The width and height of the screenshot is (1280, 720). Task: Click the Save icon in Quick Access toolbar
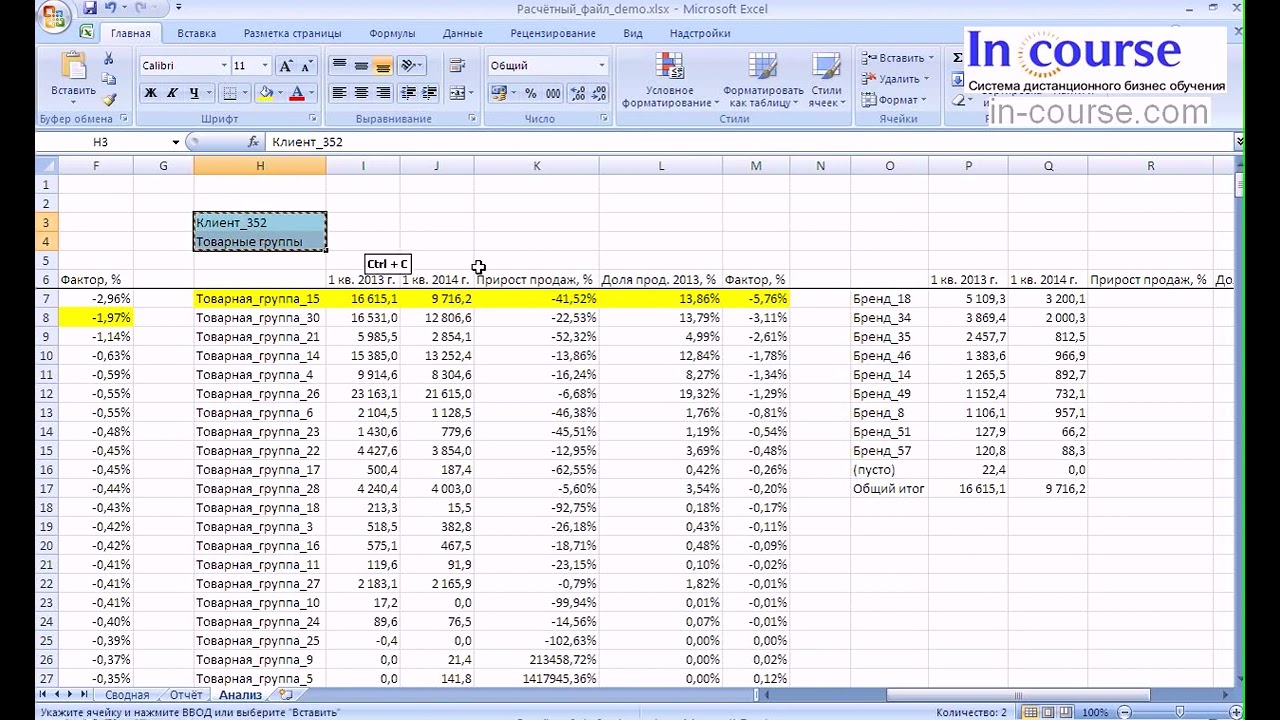pos(89,8)
